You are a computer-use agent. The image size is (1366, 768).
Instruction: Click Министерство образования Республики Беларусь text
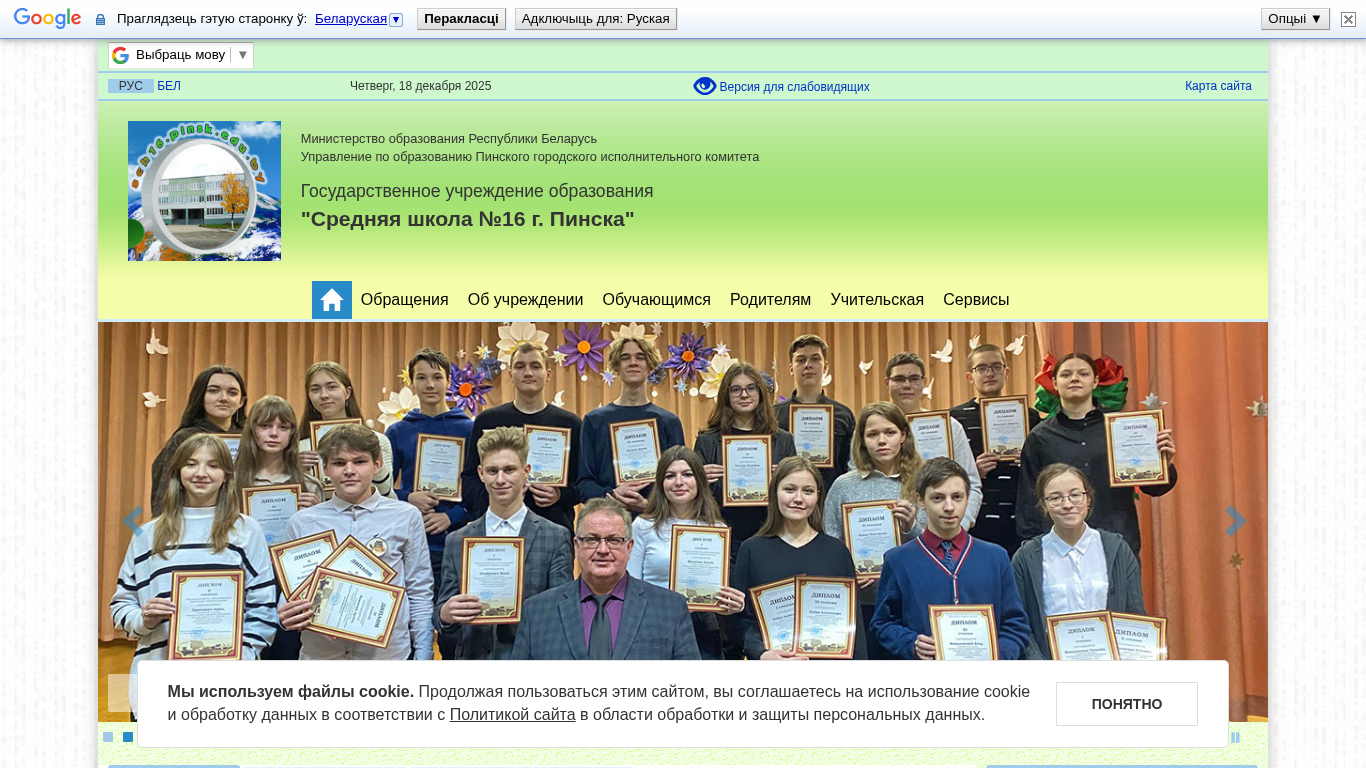(x=449, y=139)
